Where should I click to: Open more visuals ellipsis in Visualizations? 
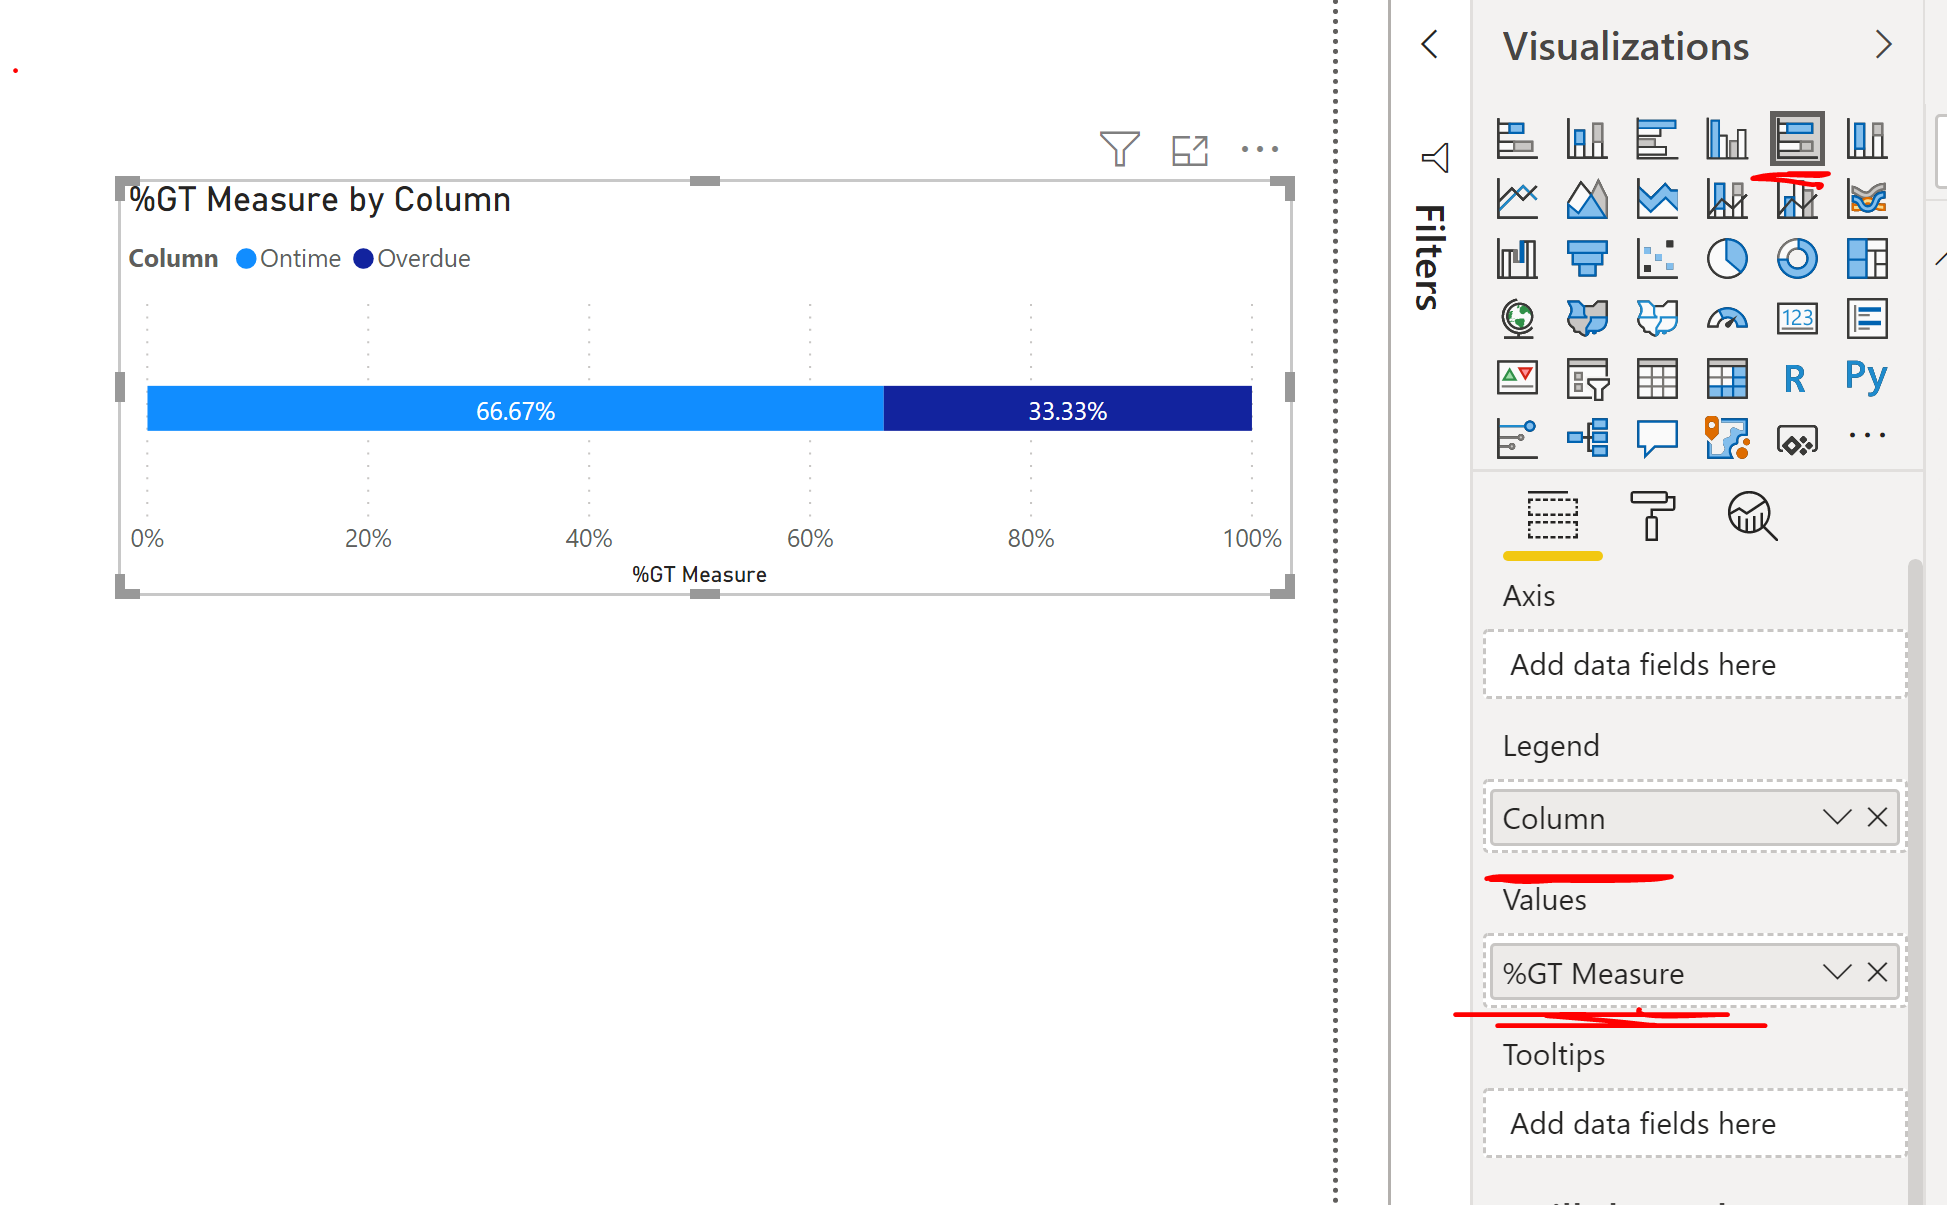(x=1867, y=435)
